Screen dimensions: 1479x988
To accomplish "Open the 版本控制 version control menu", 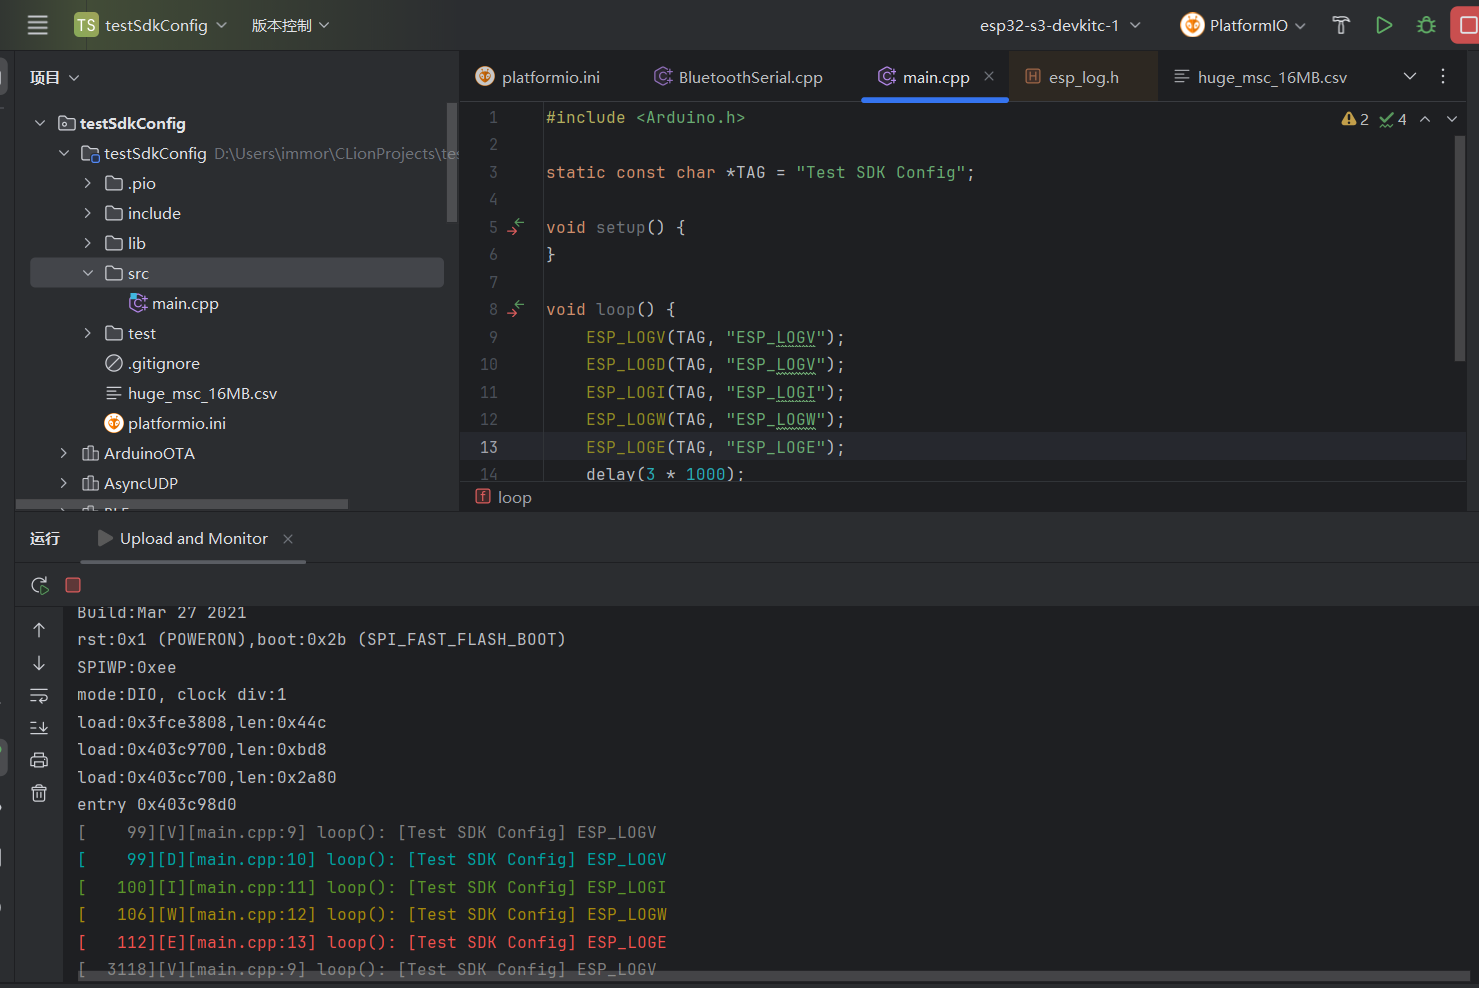I will pos(290,25).
